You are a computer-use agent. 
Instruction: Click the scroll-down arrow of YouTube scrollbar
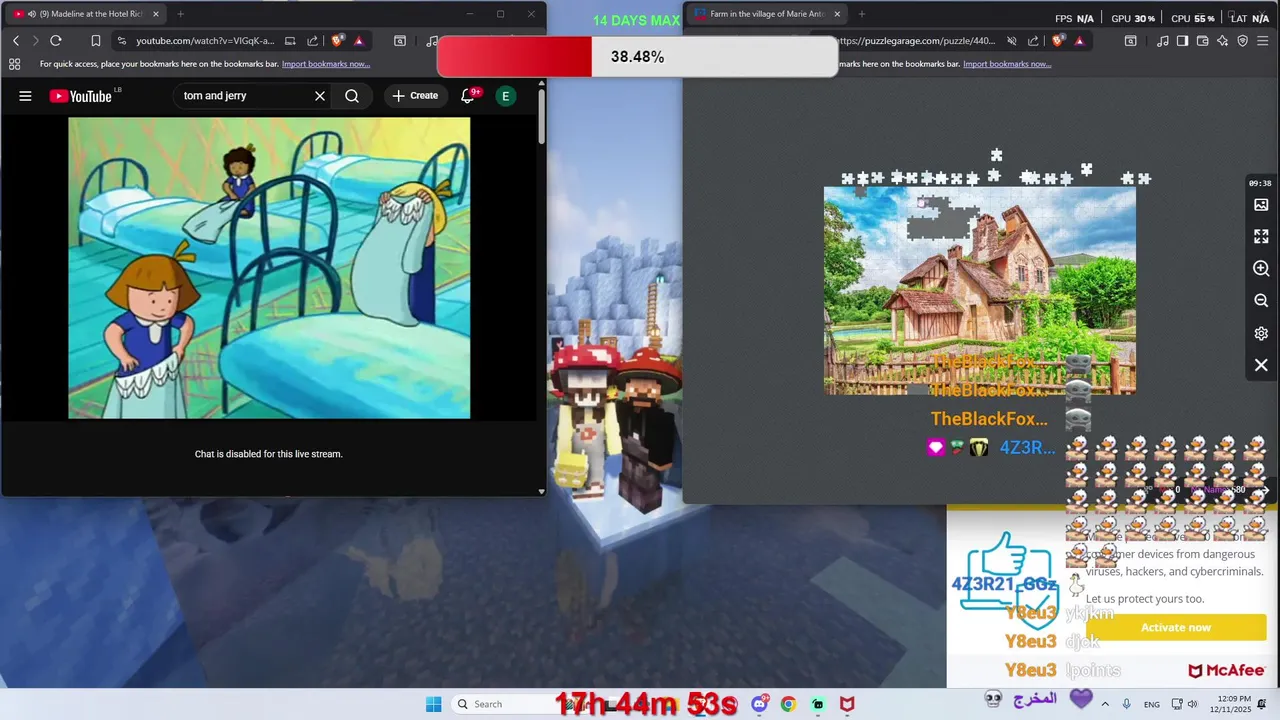[541, 491]
